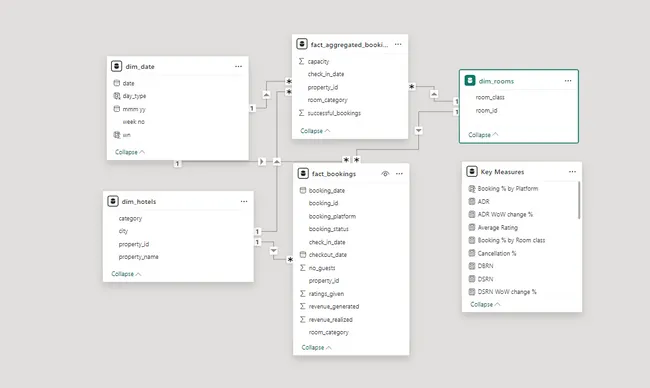The image size is (650, 388).
Task: Collapse the Key Measures table
Action: point(485,304)
